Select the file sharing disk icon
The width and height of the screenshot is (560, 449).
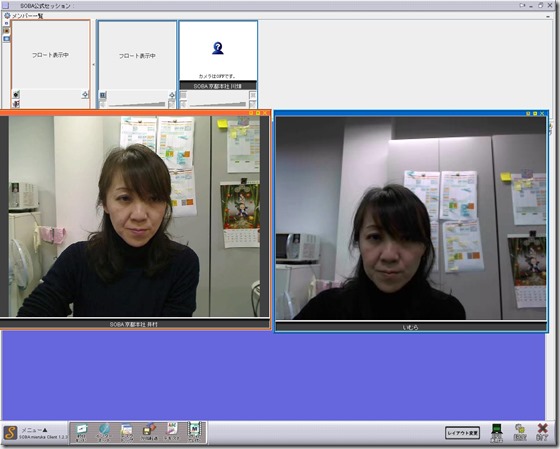click(x=149, y=432)
